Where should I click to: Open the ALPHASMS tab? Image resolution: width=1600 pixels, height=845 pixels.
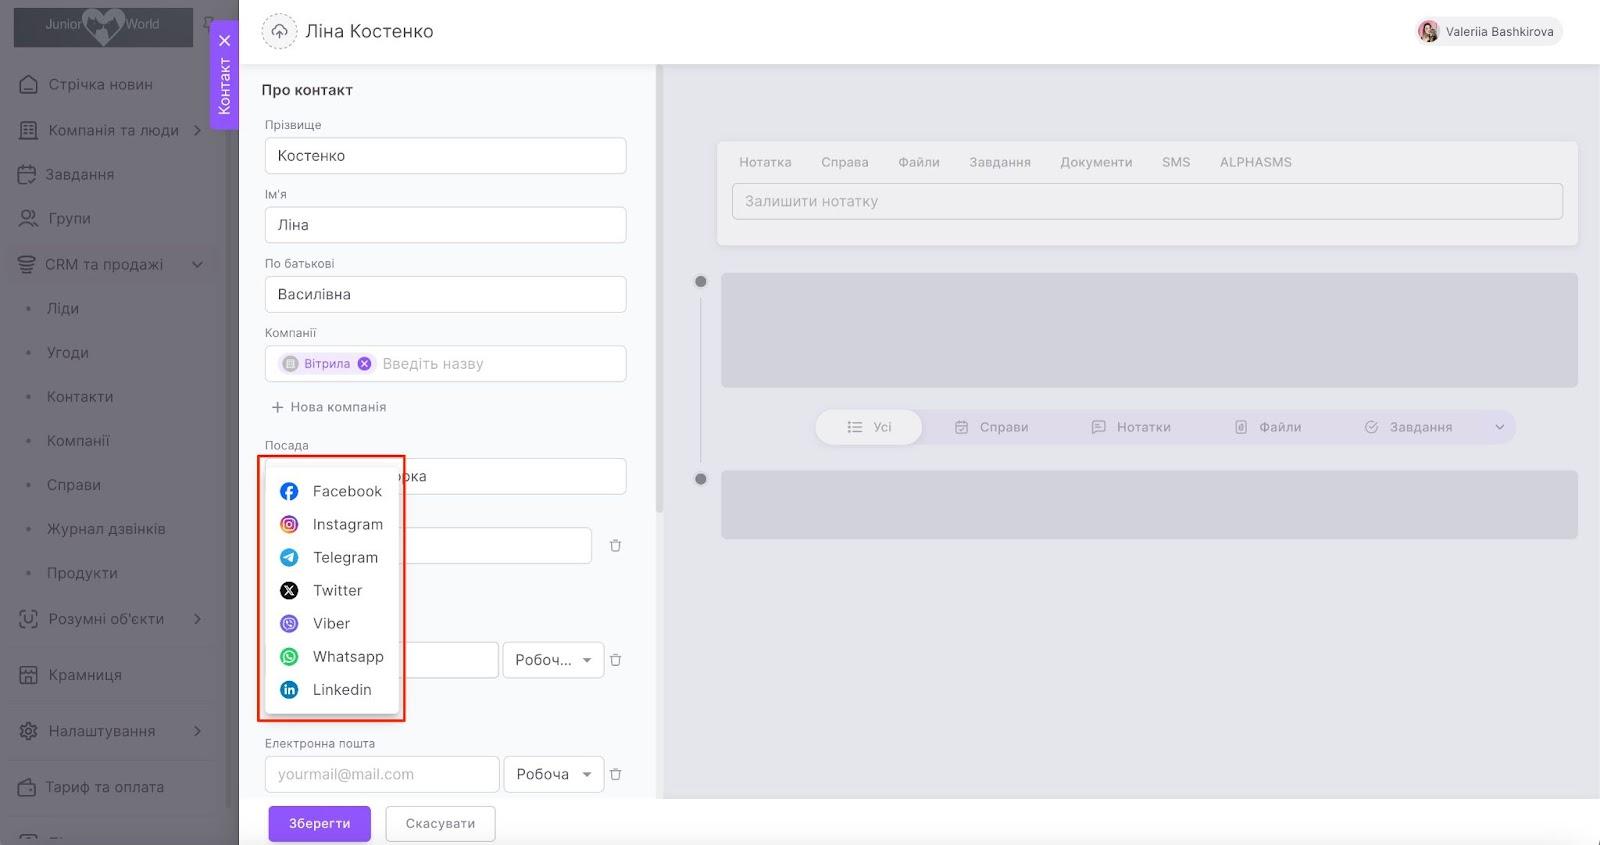click(x=1255, y=162)
